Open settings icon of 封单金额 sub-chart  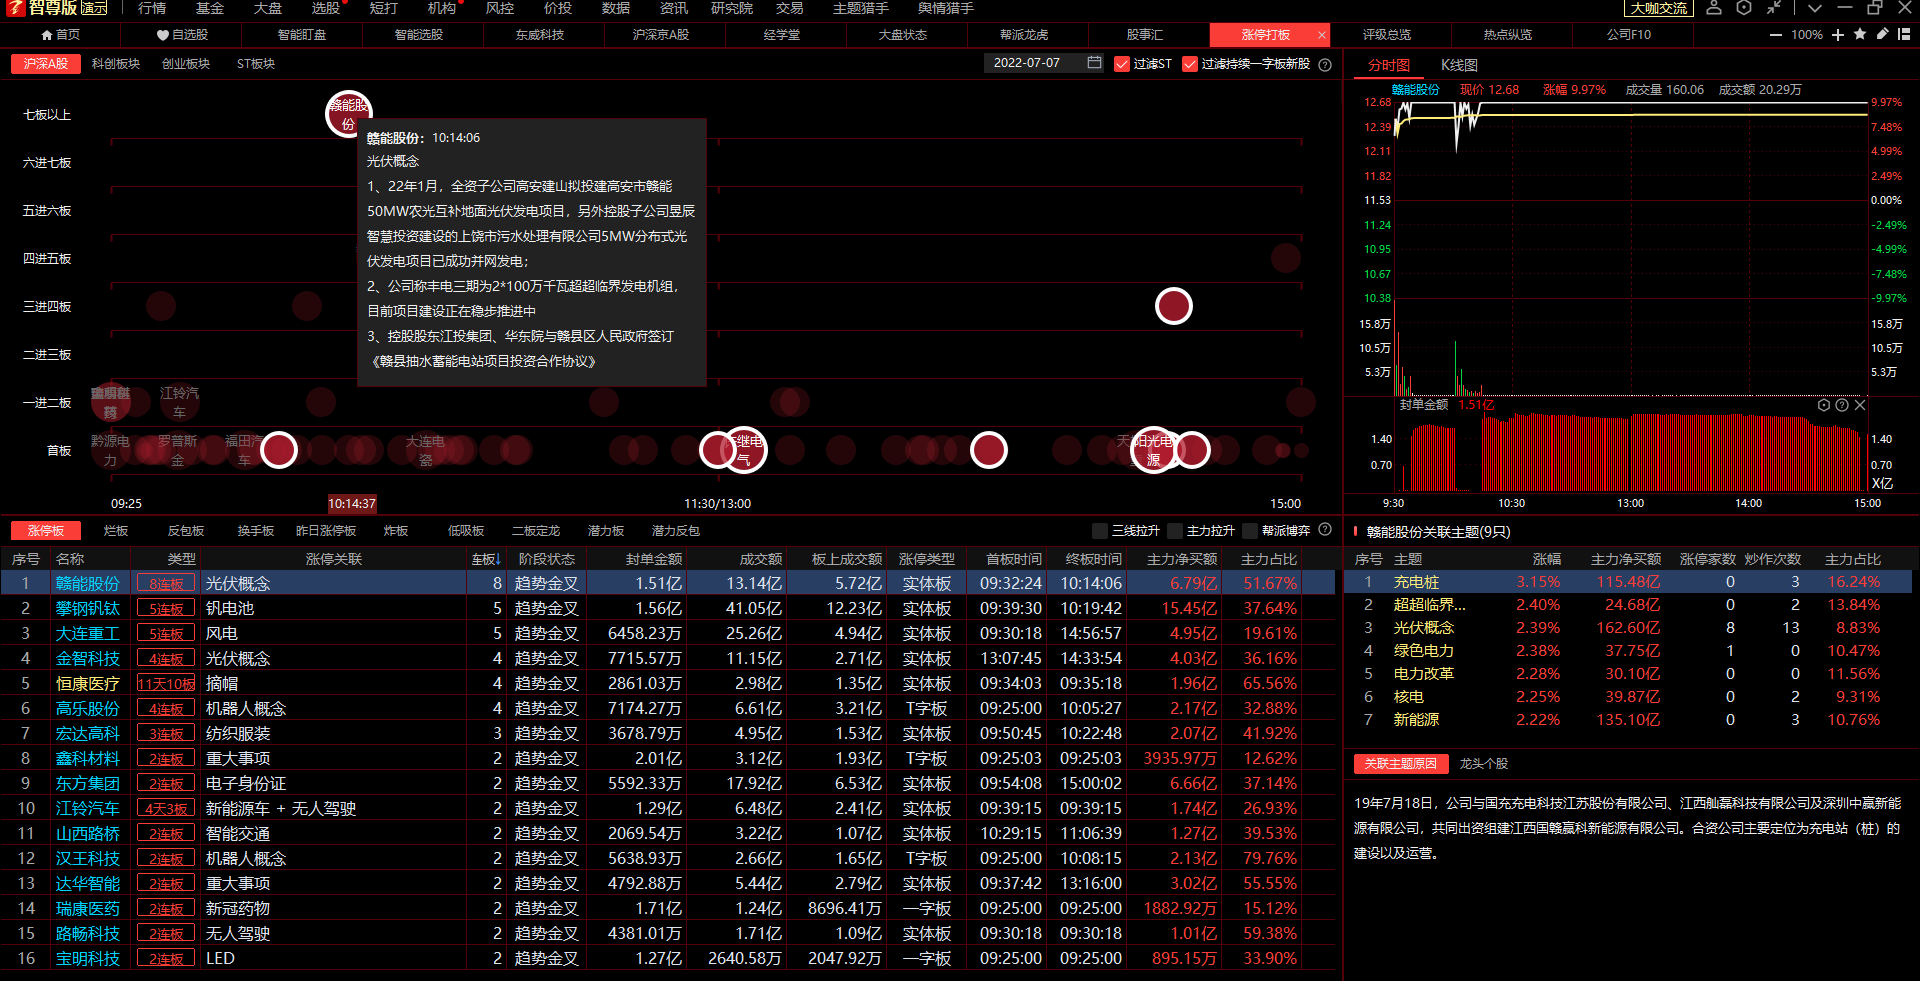click(x=1824, y=405)
